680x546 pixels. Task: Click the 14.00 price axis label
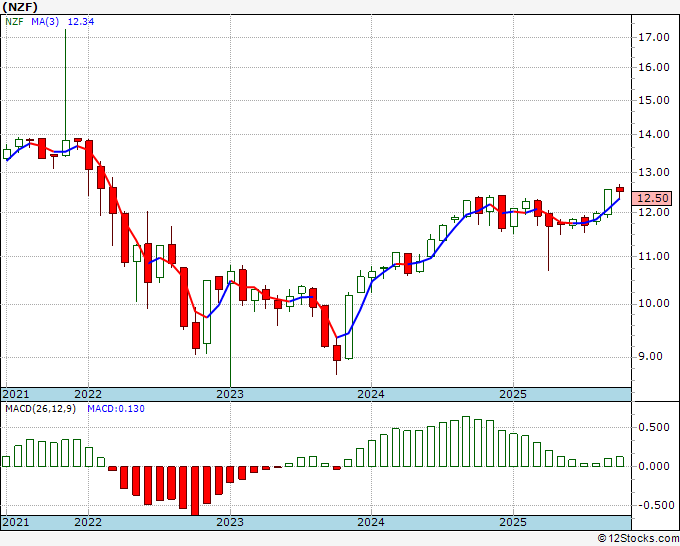654,134
